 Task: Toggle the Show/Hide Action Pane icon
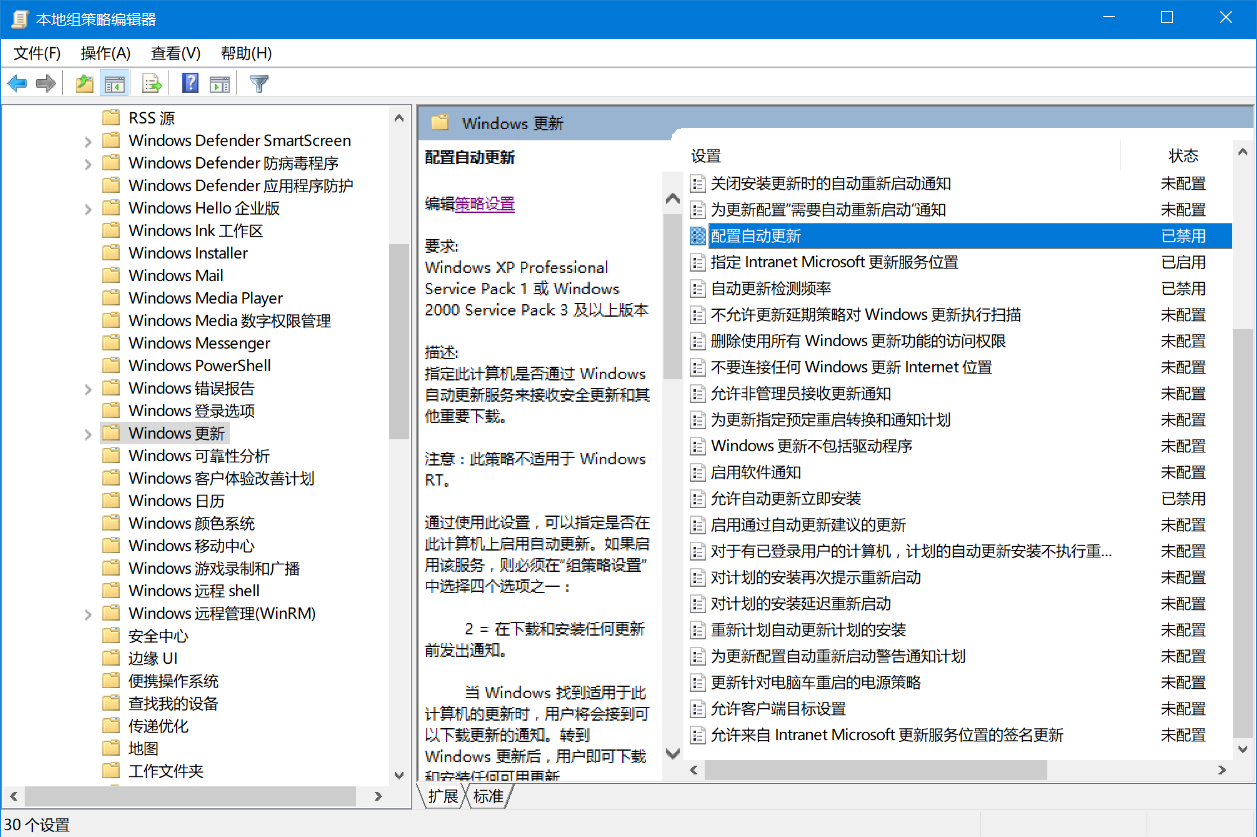click(221, 83)
